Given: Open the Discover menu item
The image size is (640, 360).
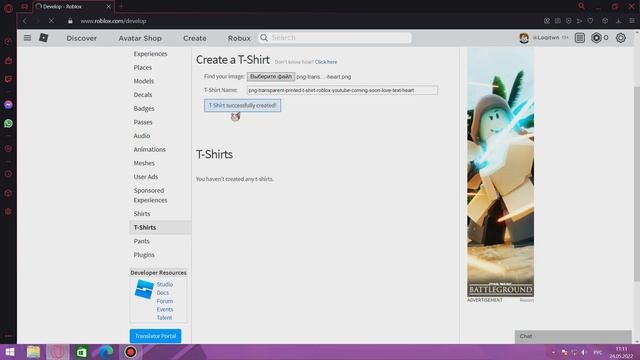Looking at the screenshot, I should tap(82, 38).
